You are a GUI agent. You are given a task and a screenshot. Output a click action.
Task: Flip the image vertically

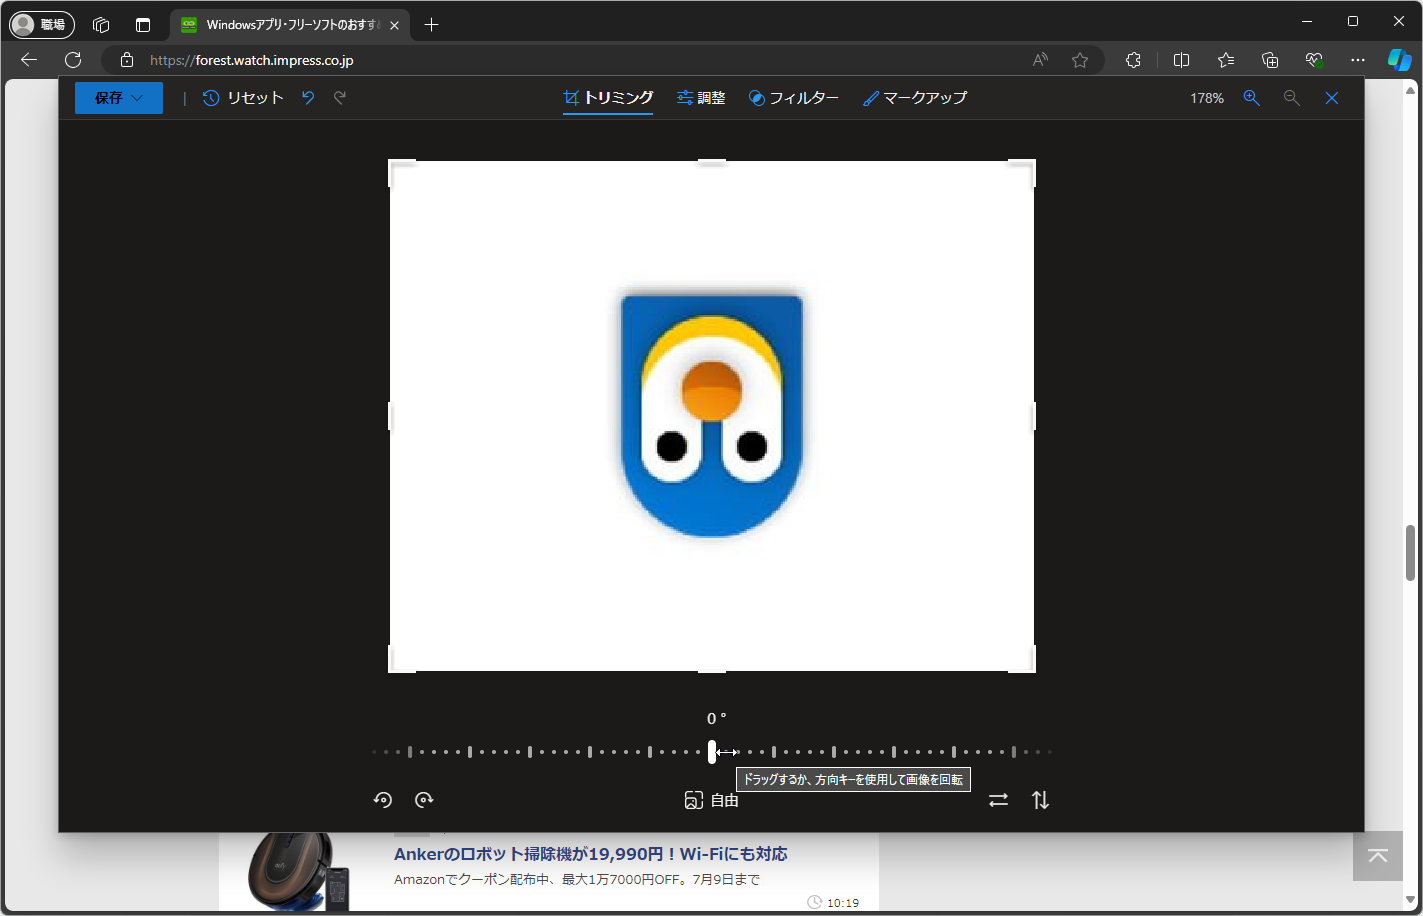pos(1040,799)
